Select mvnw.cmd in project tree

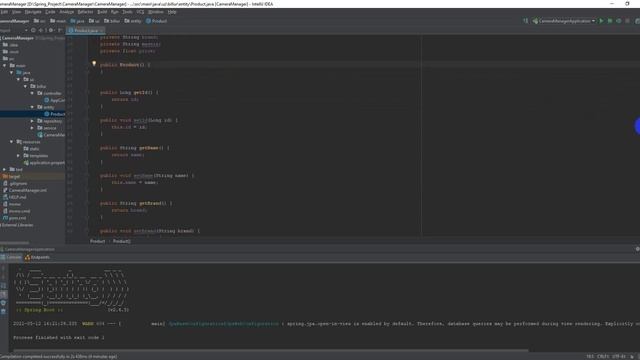[16, 211]
